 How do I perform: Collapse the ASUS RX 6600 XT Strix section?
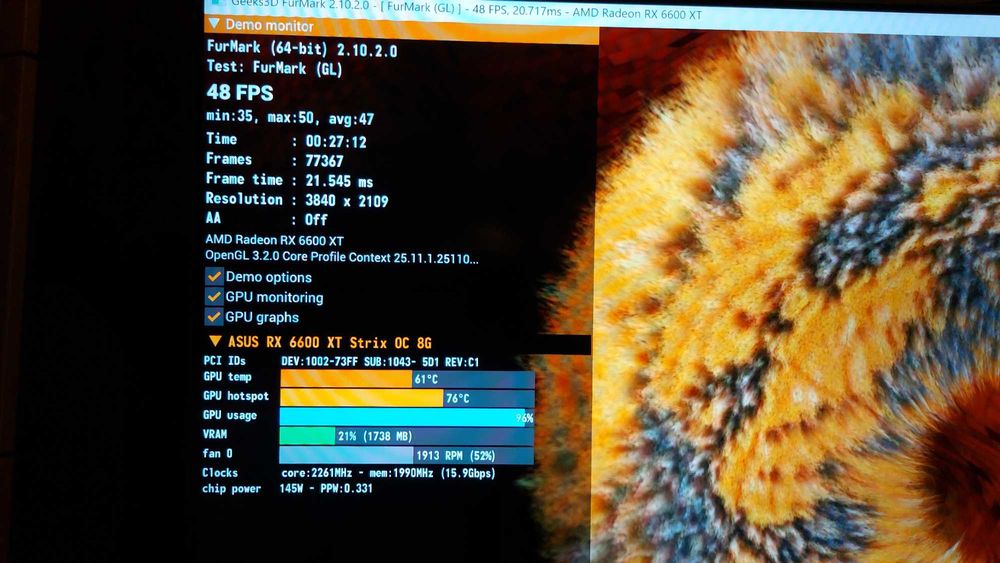pyautogui.click(x=216, y=342)
